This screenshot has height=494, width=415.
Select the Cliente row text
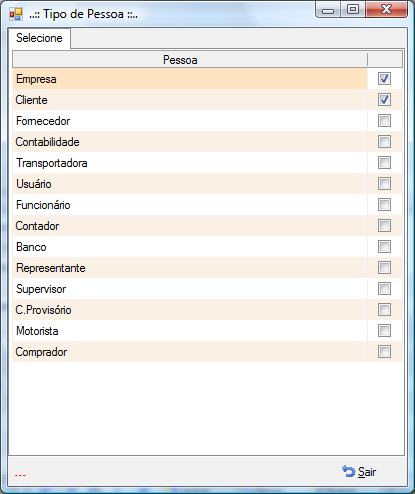(31, 100)
